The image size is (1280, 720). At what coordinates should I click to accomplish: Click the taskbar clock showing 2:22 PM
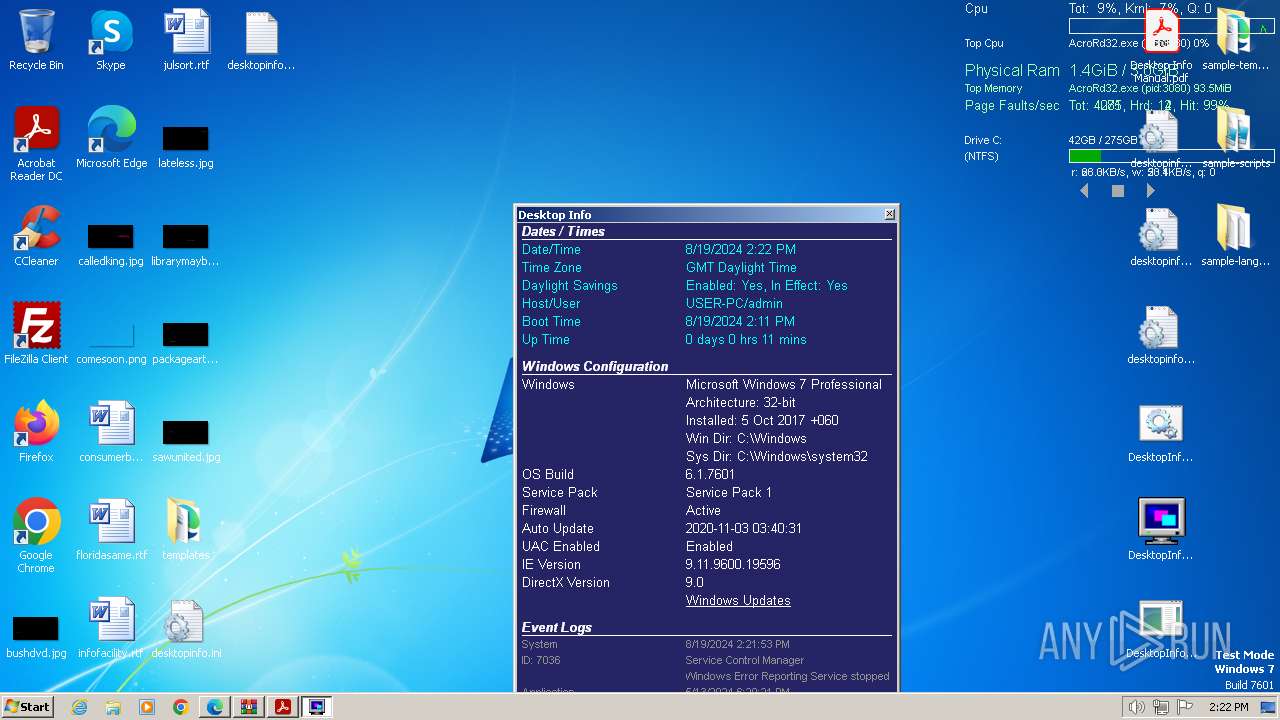point(1228,707)
